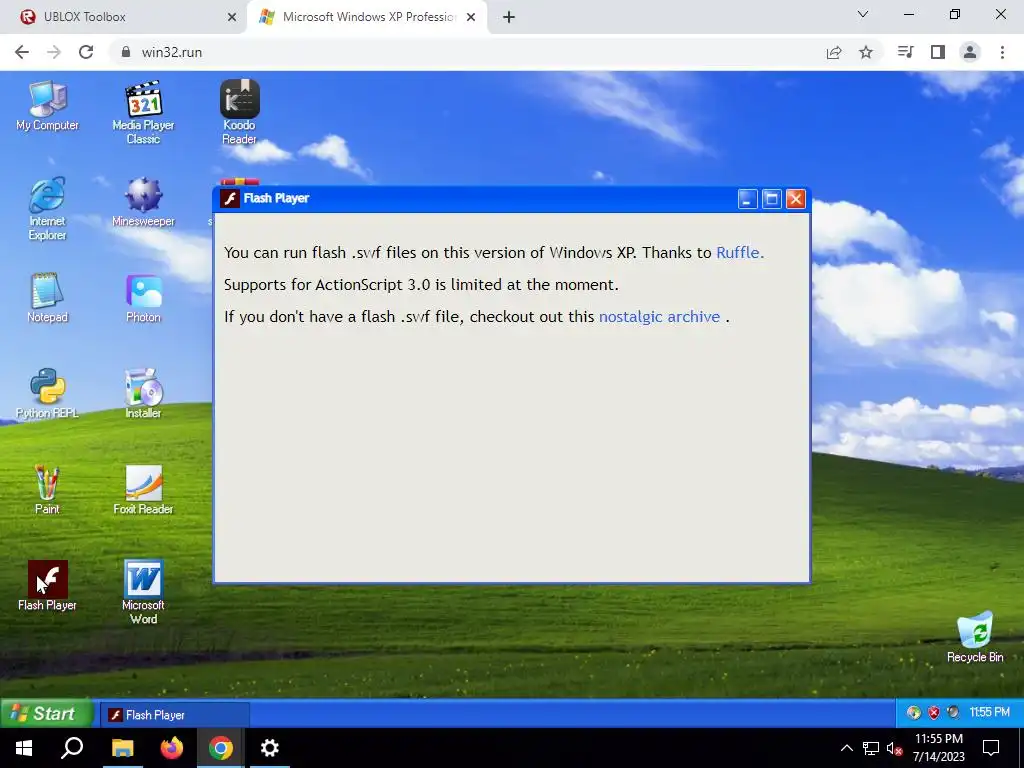The height and width of the screenshot is (768, 1024).
Task: Open the Installer desktop icon
Action: pos(143,394)
